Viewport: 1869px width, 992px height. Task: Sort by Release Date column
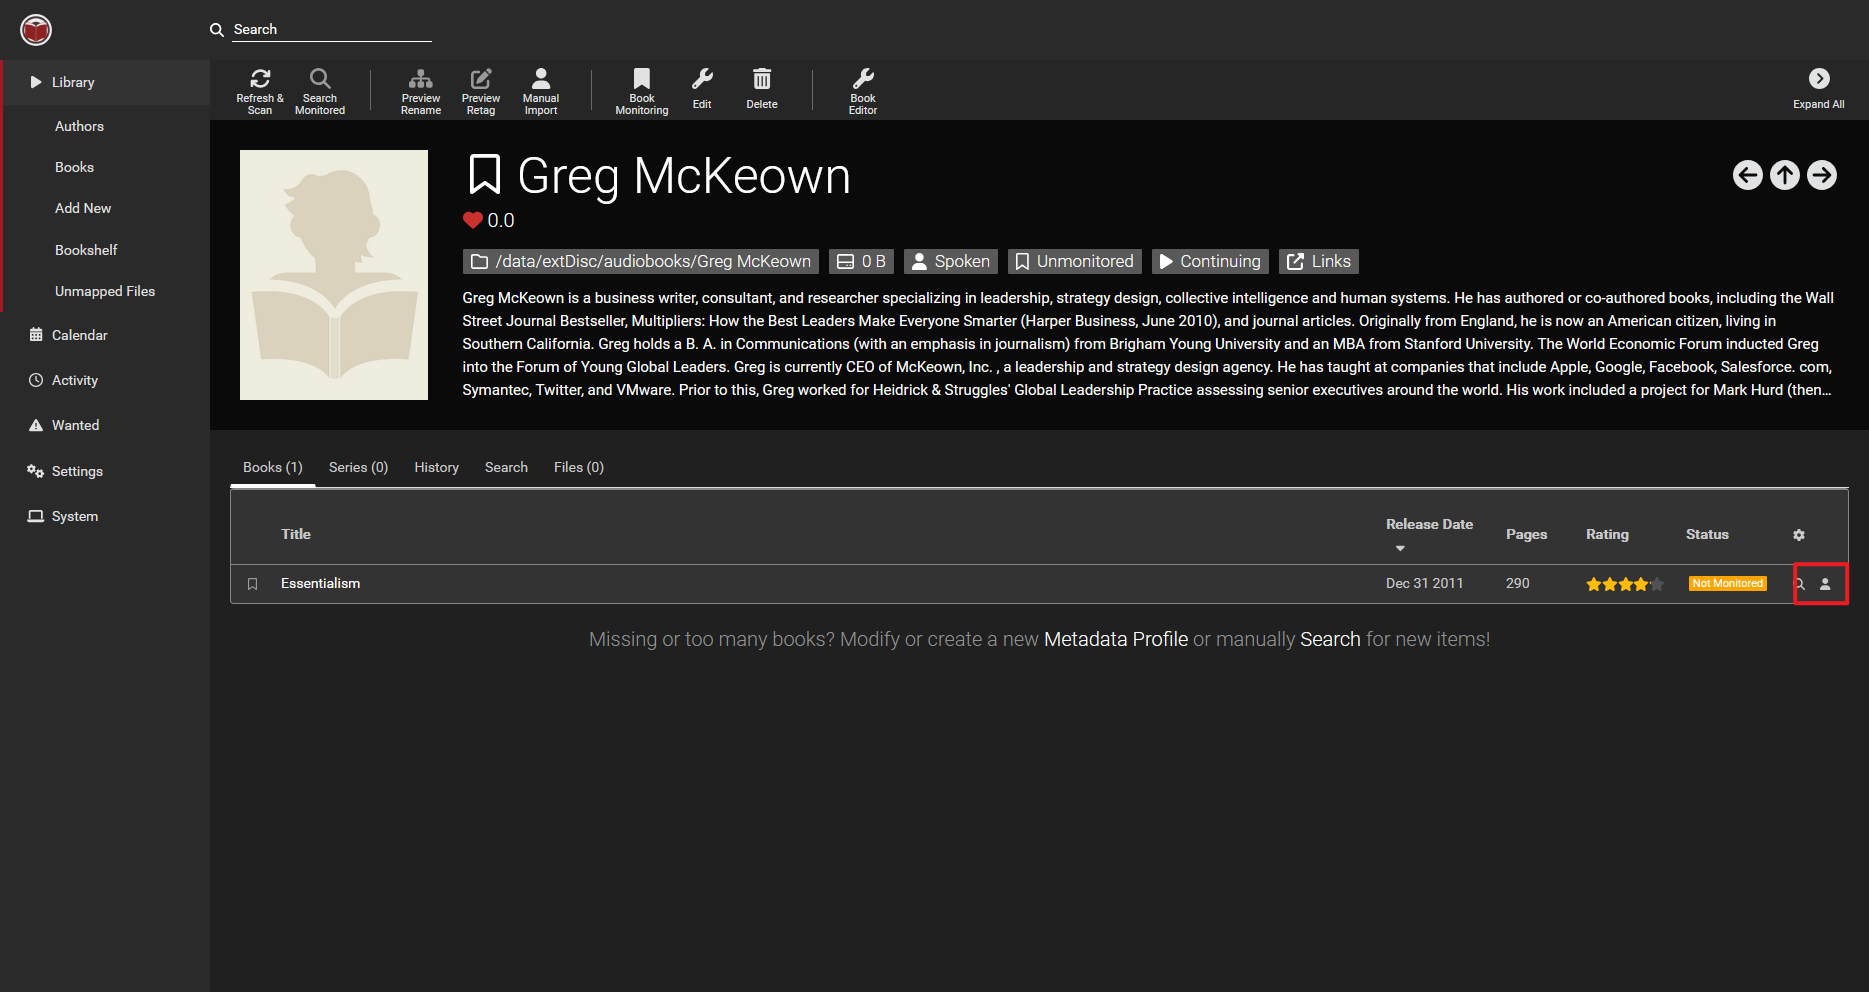1428,524
